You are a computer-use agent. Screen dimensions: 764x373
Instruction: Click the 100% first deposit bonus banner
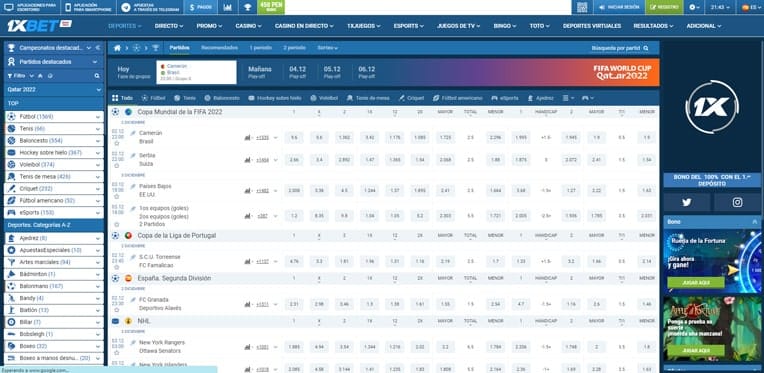tap(712, 180)
